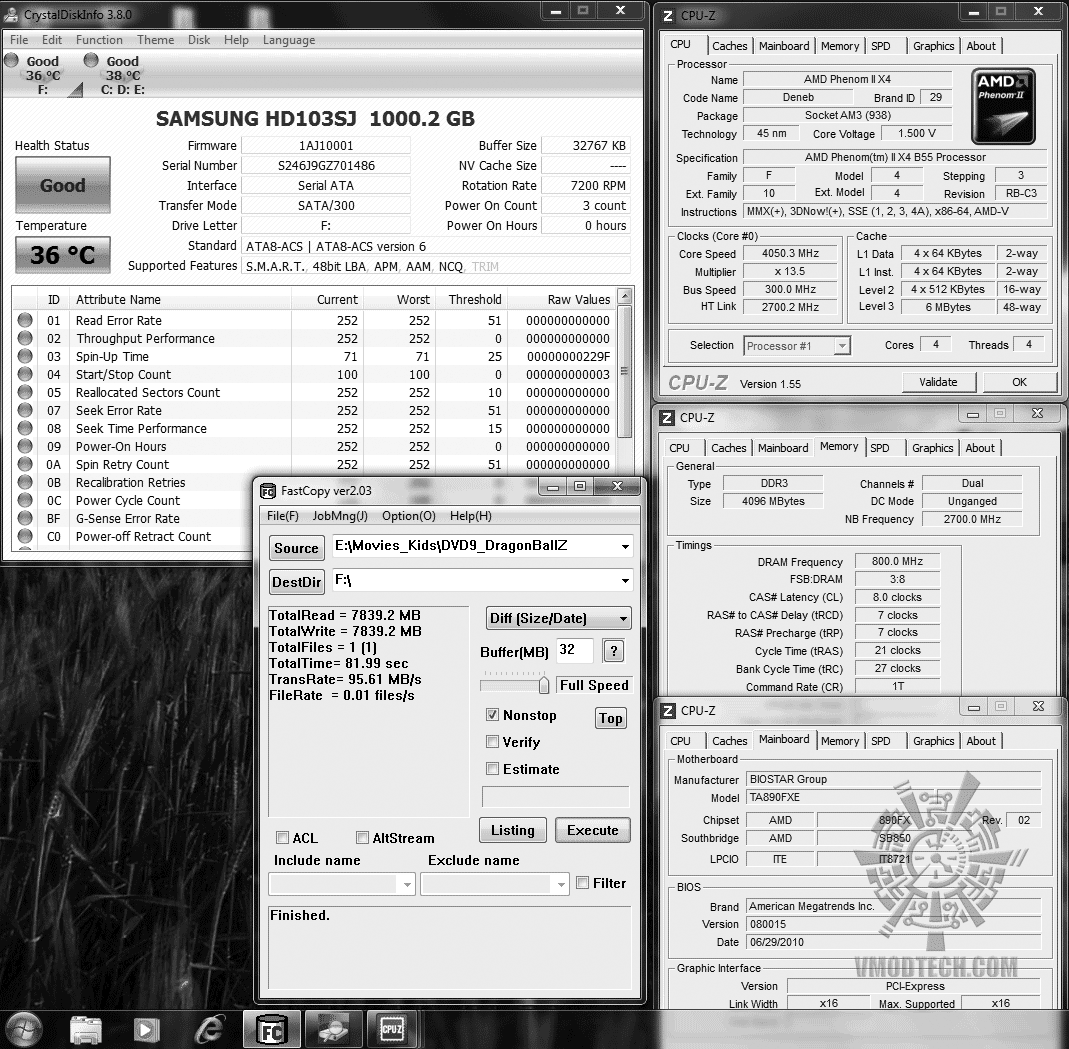Activate the CPU-Z taskbar icon
This screenshot has height=1049, width=1069.
click(x=392, y=1029)
